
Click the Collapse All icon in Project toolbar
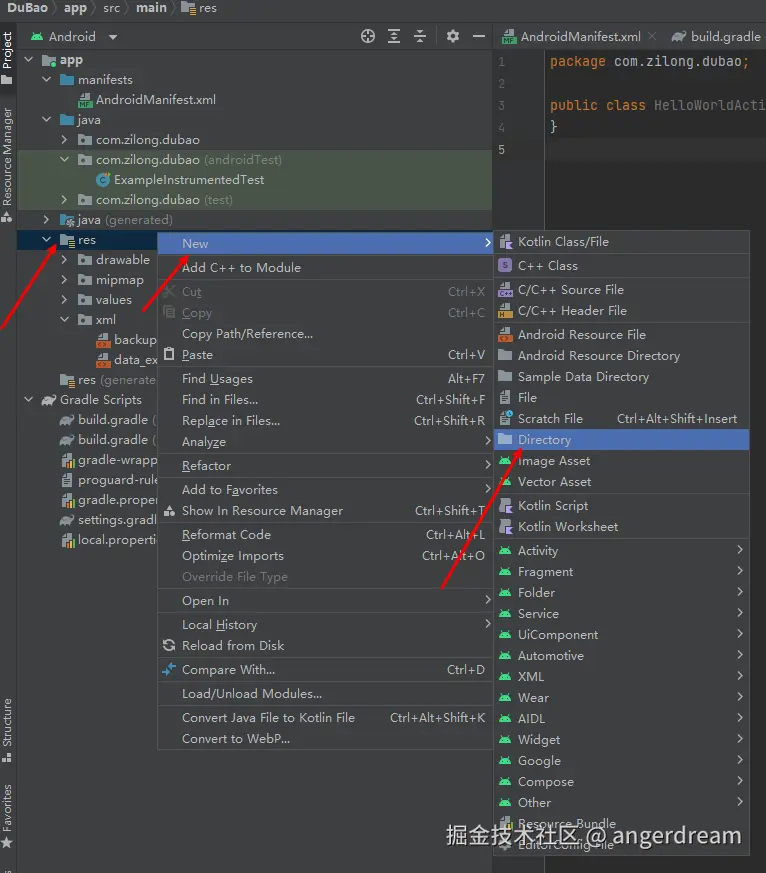tap(420, 37)
